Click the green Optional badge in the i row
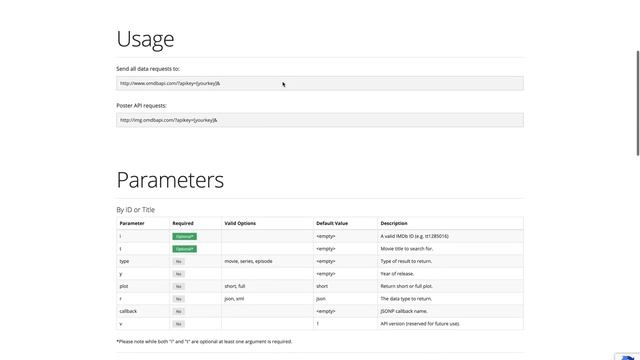Image resolution: width=640 pixels, height=360 pixels. [184, 236]
